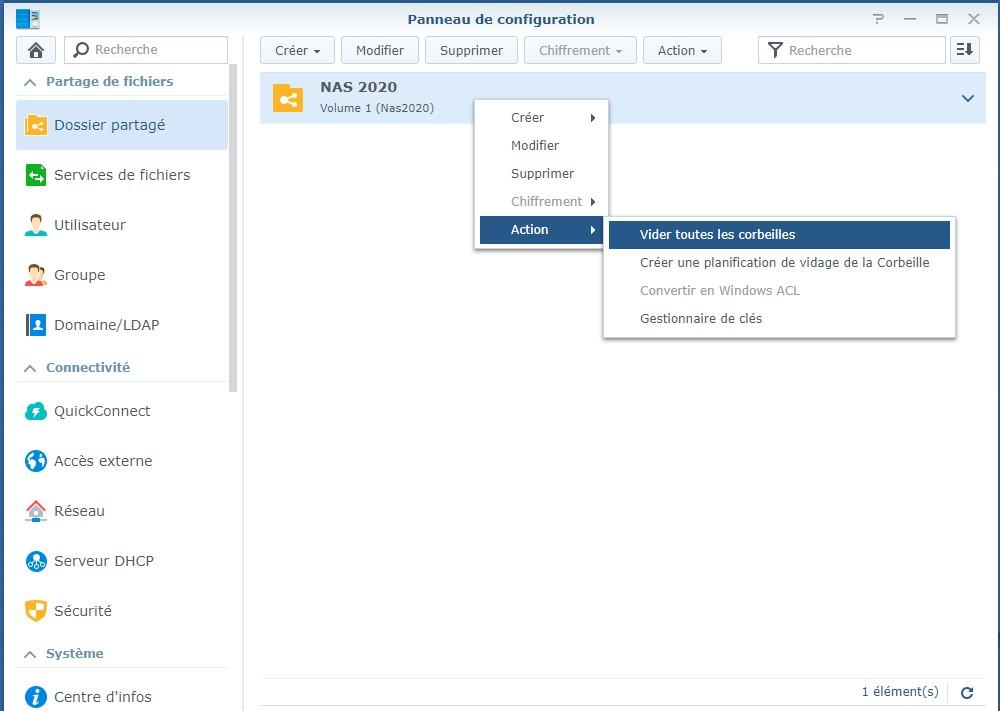Click the Sécurité shield icon
Image resolution: width=1000 pixels, height=711 pixels.
pyautogui.click(x=36, y=611)
